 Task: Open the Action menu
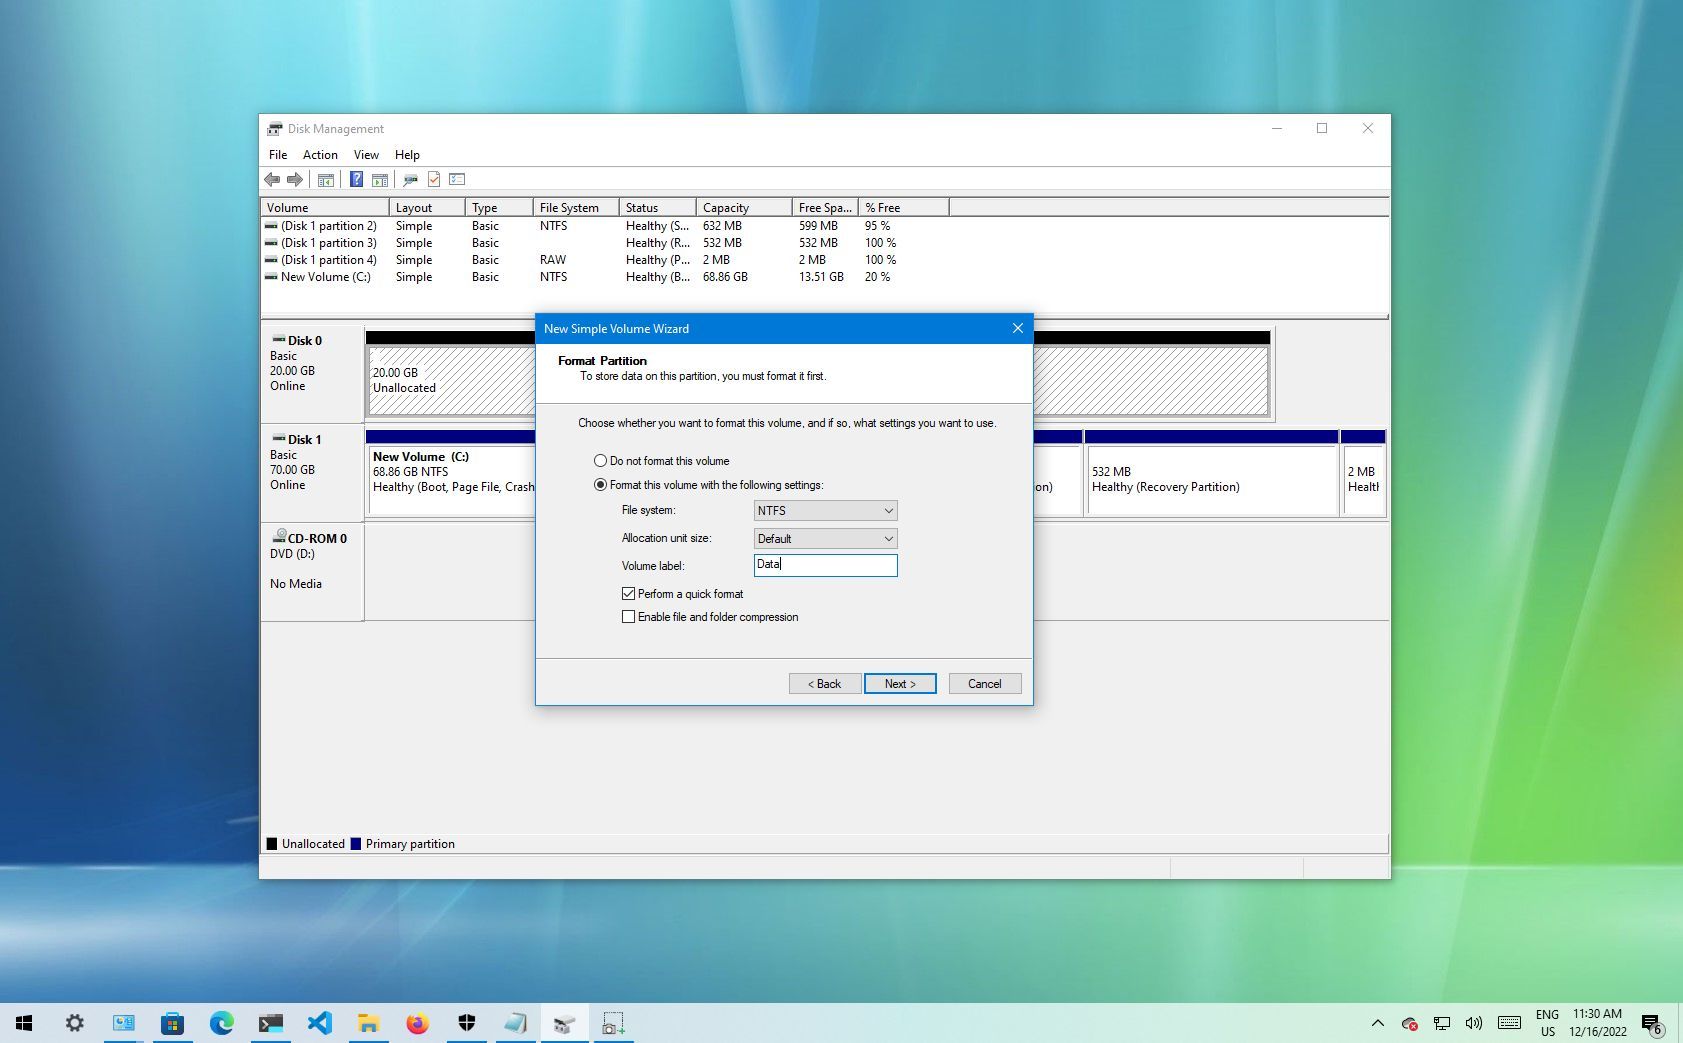320,154
